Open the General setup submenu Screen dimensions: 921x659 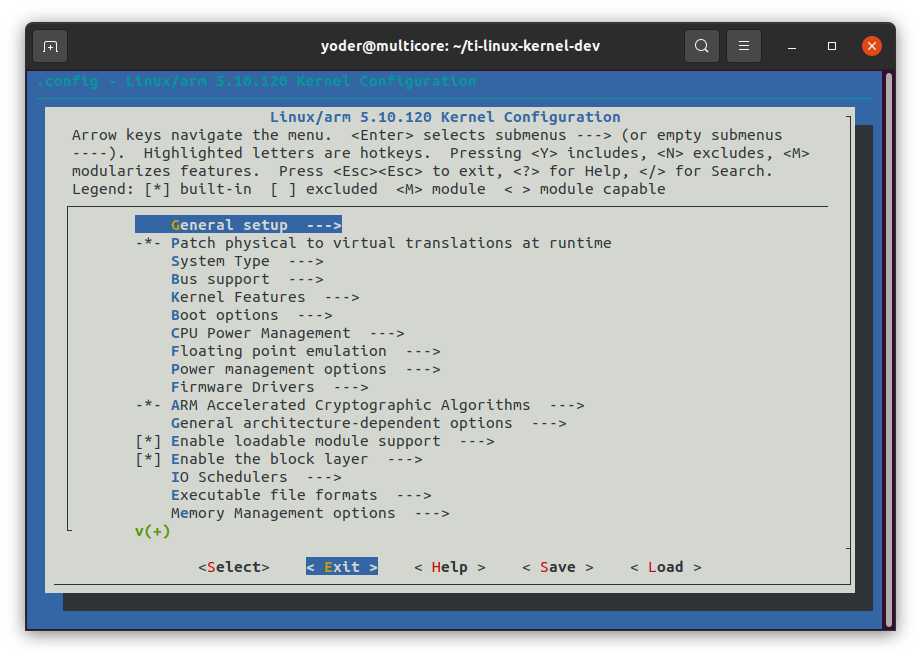[x=238, y=225]
